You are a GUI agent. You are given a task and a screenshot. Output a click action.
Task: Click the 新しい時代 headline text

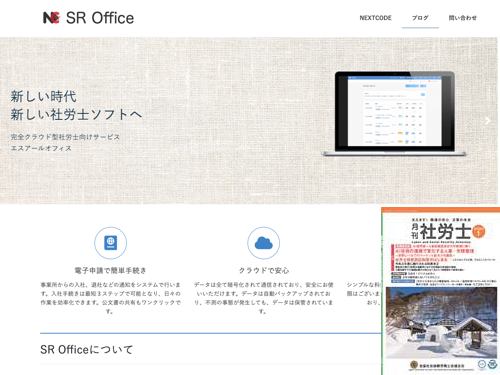(44, 96)
